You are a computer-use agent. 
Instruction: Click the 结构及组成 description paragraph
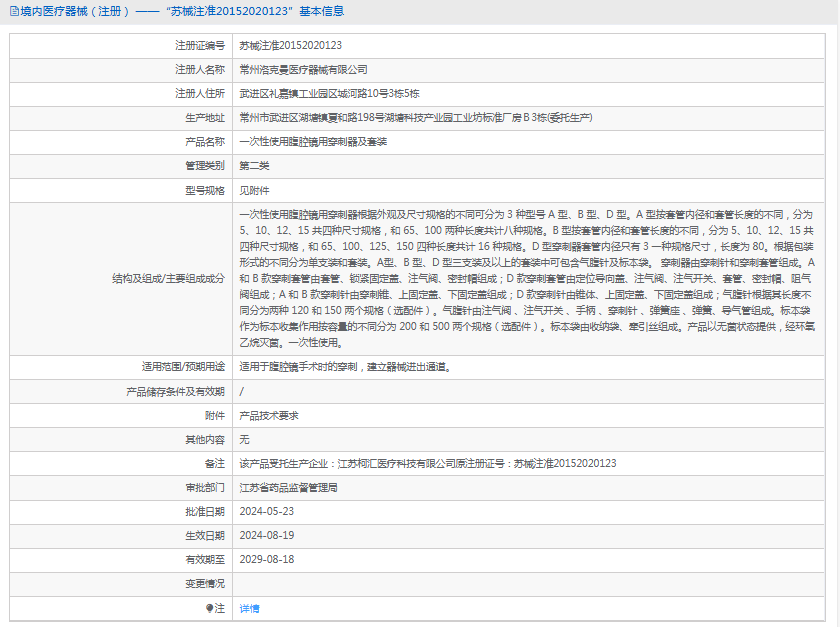(527, 279)
